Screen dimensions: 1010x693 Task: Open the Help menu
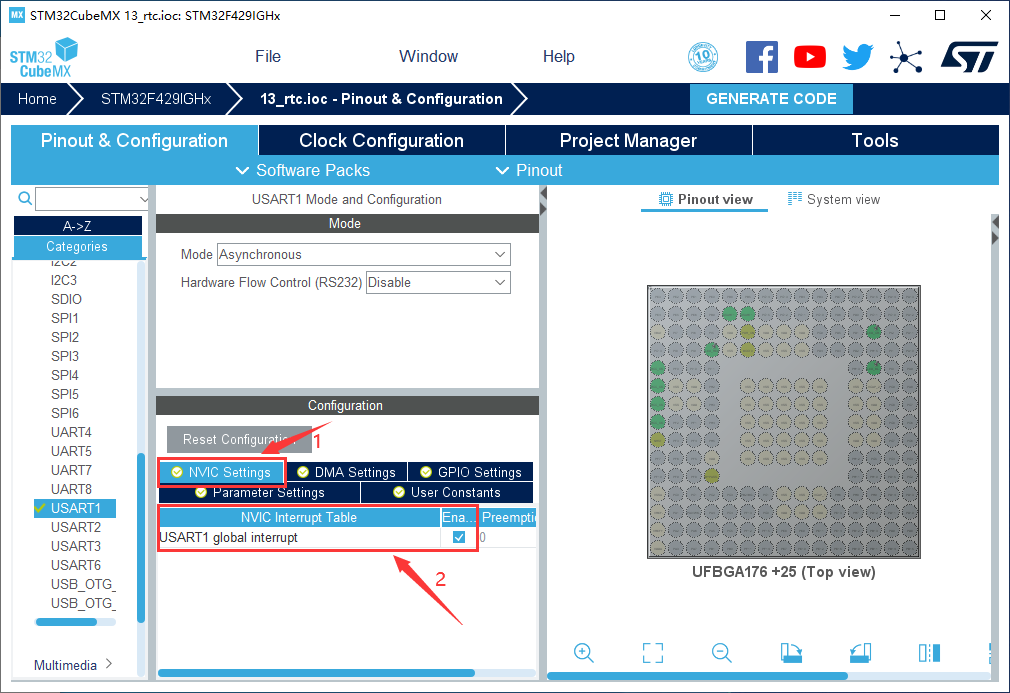[558, 57]
